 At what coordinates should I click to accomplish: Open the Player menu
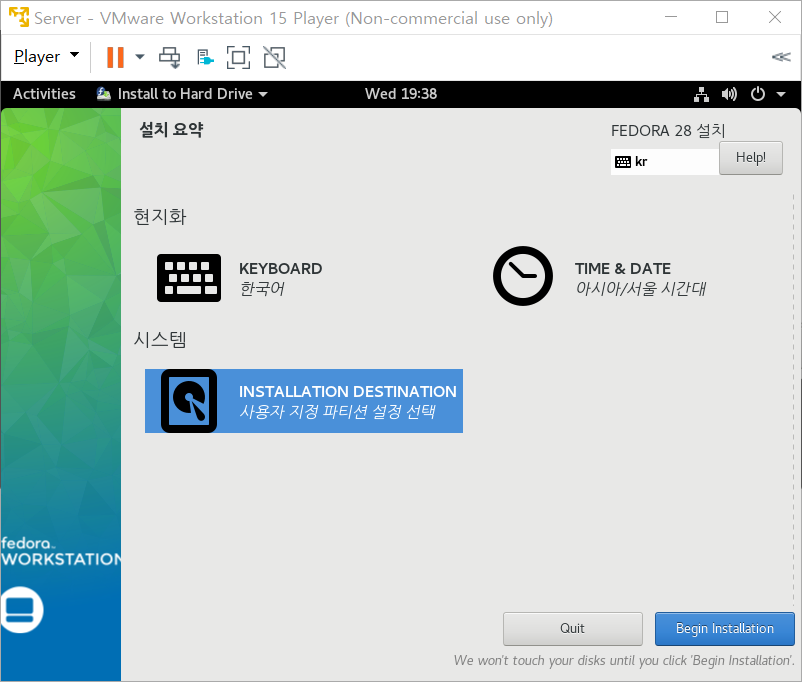click(46, 56)
